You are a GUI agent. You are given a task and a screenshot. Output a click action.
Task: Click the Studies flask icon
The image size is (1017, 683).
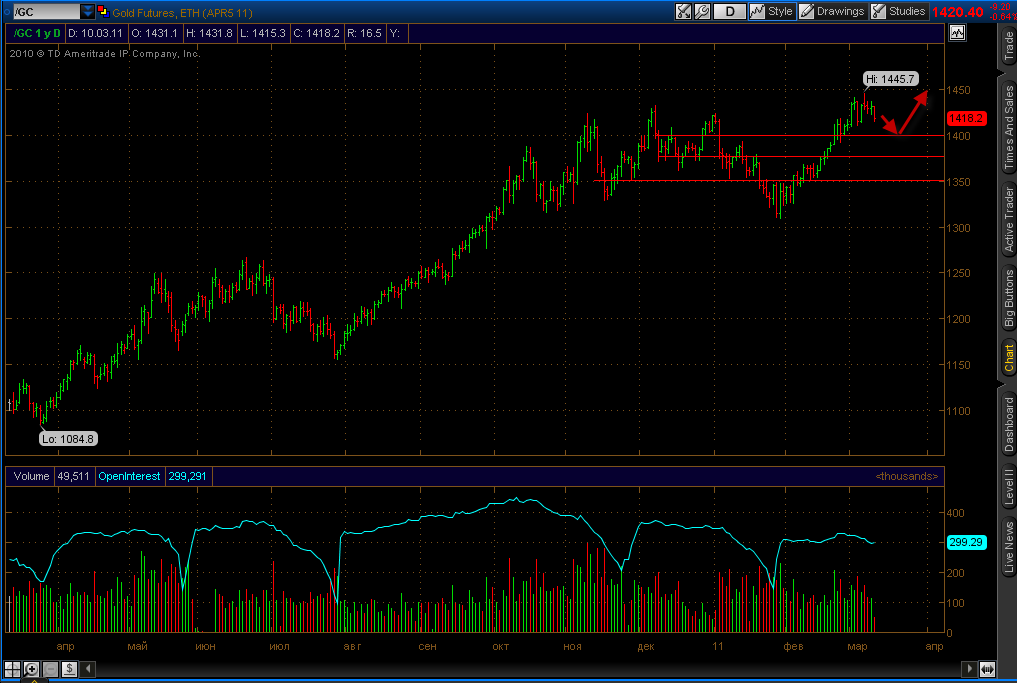(x=879, y=12)
